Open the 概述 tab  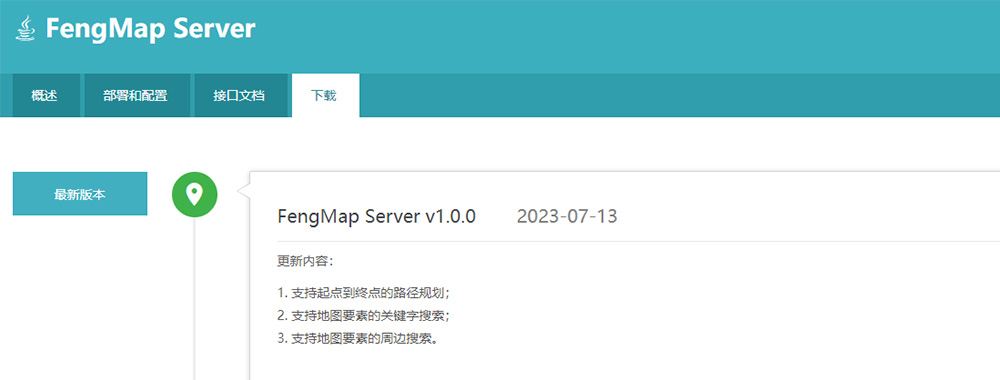[45, 96]
